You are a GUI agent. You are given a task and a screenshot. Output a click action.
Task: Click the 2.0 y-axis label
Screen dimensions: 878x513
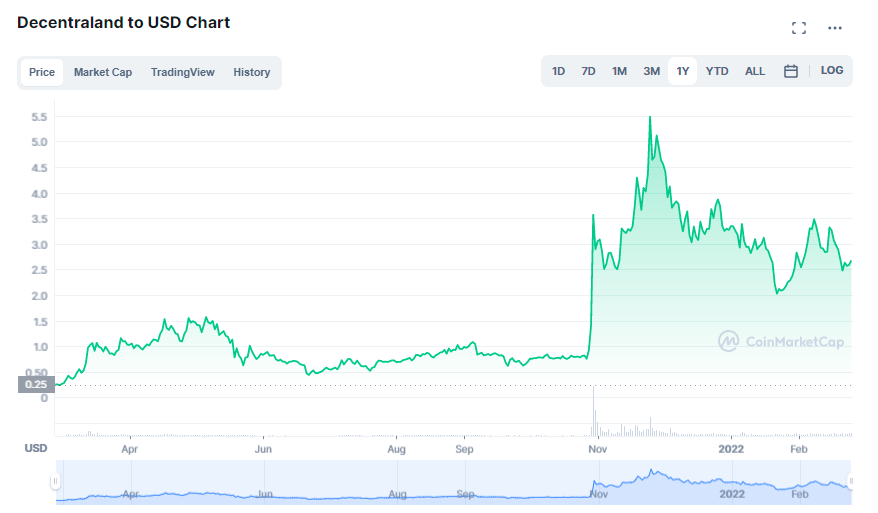point(39,296)
